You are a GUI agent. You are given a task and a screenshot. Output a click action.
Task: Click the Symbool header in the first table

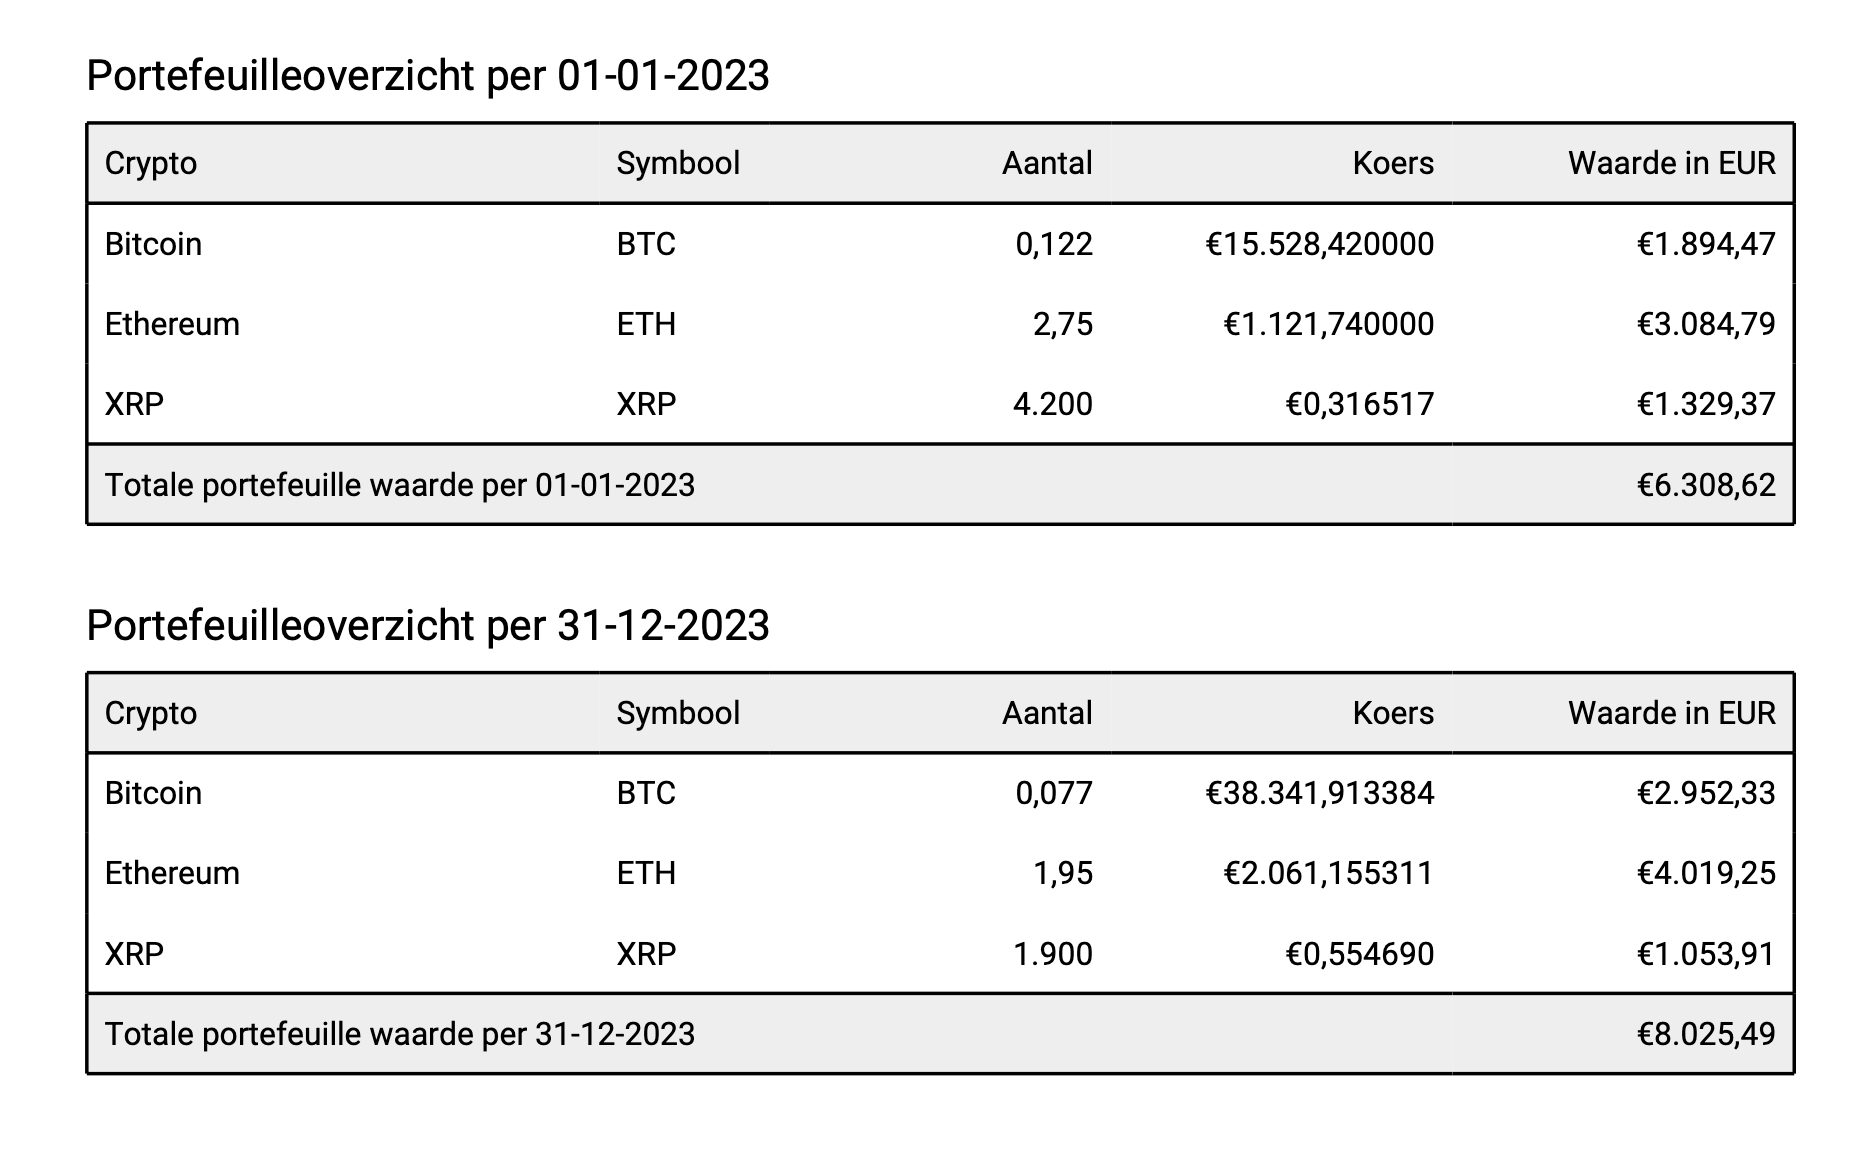678,163
